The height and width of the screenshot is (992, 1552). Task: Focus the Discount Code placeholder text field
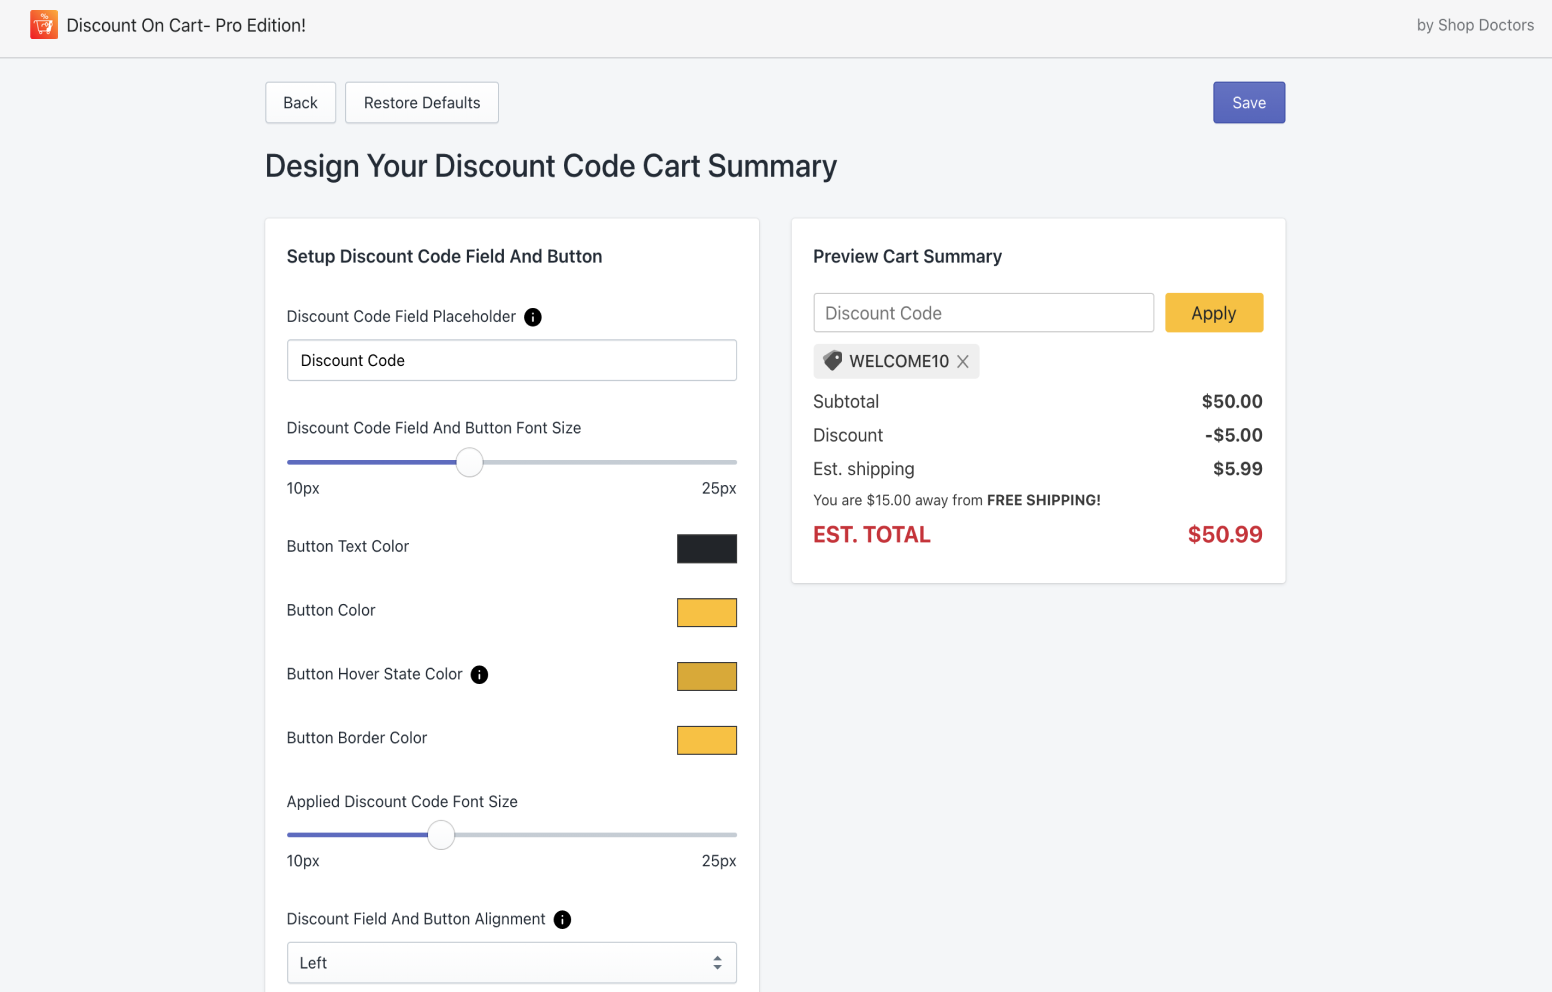click(511, 361)
